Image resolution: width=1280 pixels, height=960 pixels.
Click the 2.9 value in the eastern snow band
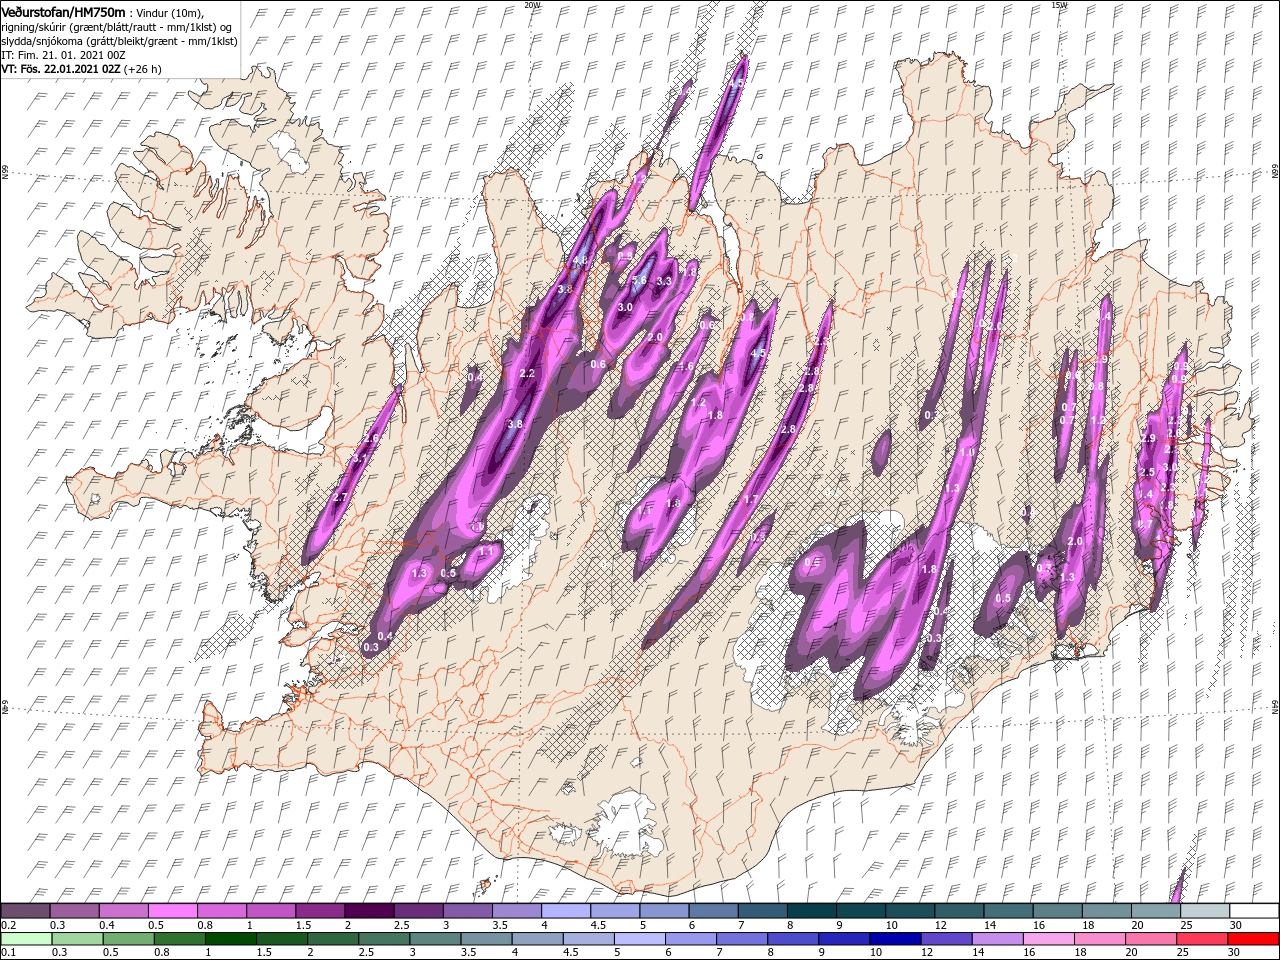click(1148, 438)
